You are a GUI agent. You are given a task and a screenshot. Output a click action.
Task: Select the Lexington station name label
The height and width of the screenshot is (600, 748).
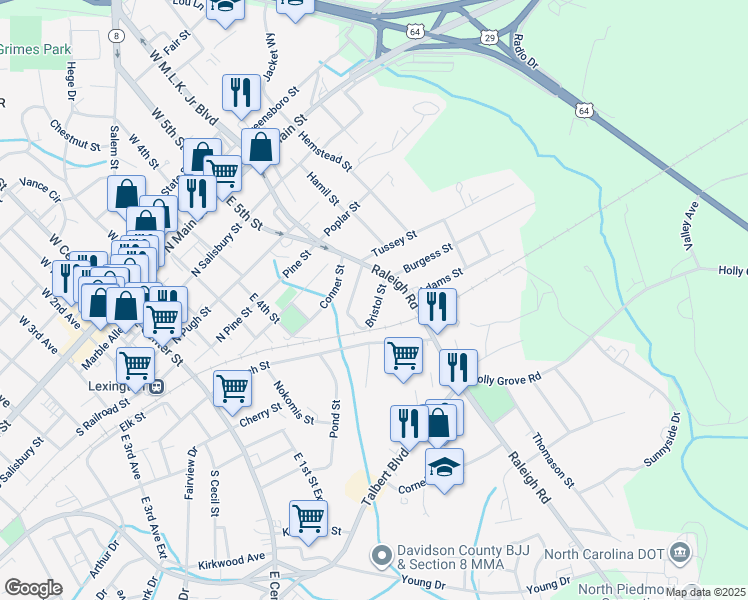pyautogui.click(x=118, y=386)
